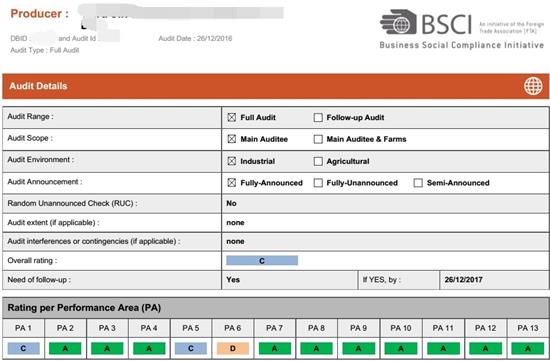Screen dimensions: 550x361
Task: Enable the Fully-Unannounced checkbox
Action: (x=318, y=183)
